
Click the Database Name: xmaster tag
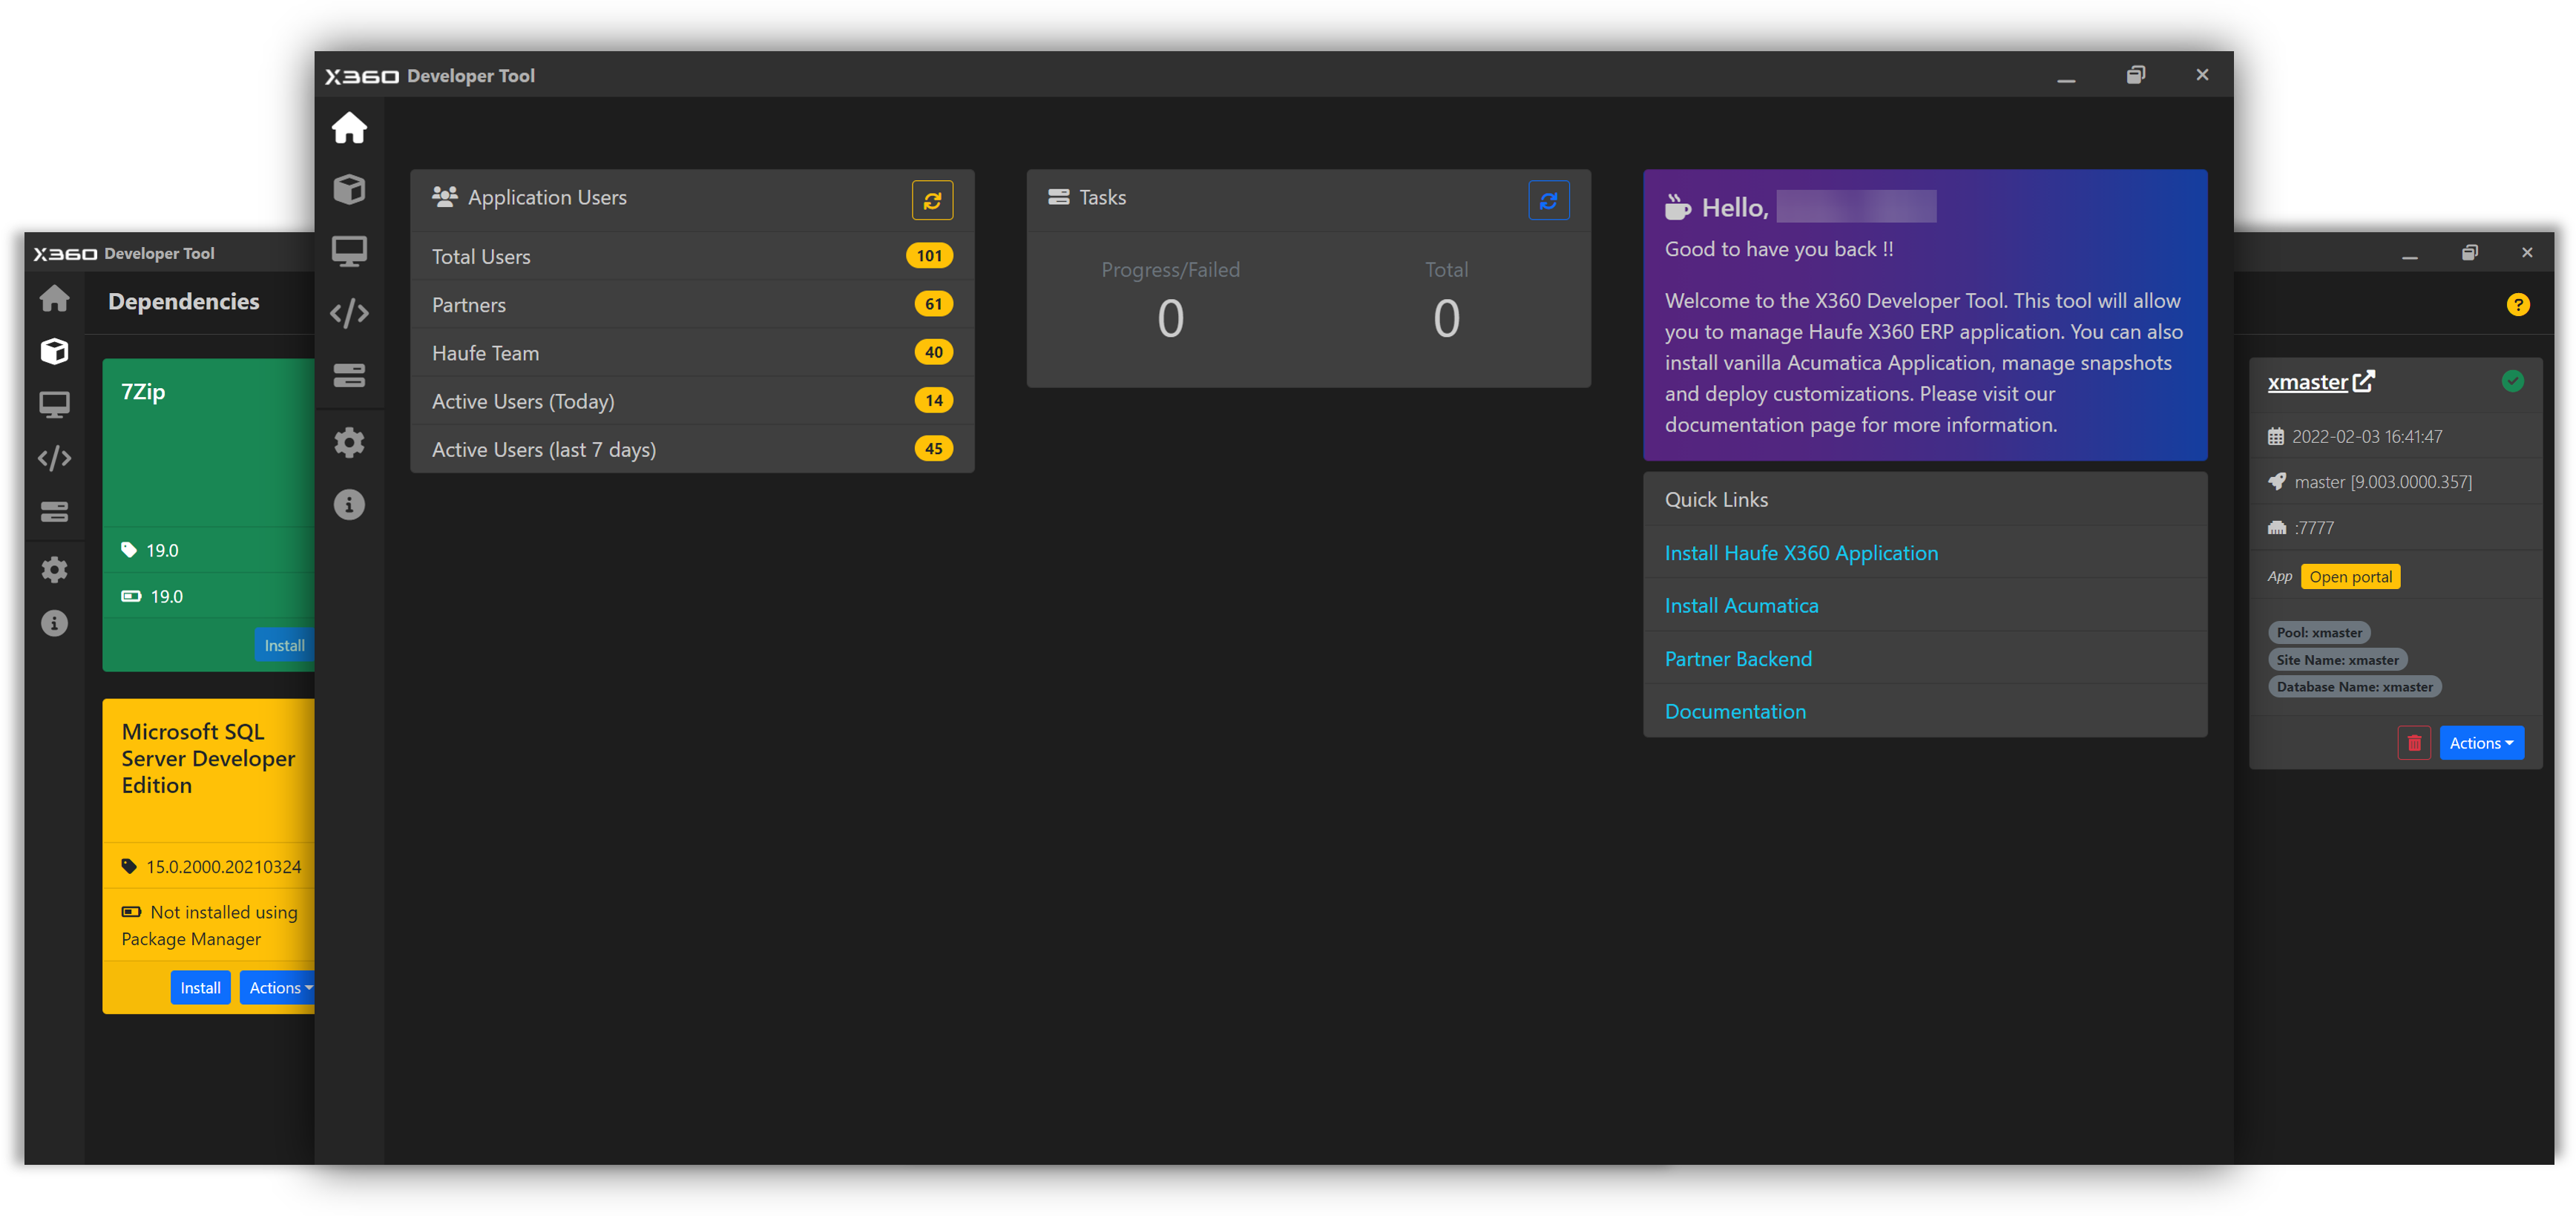click(x=2354, y=687)
